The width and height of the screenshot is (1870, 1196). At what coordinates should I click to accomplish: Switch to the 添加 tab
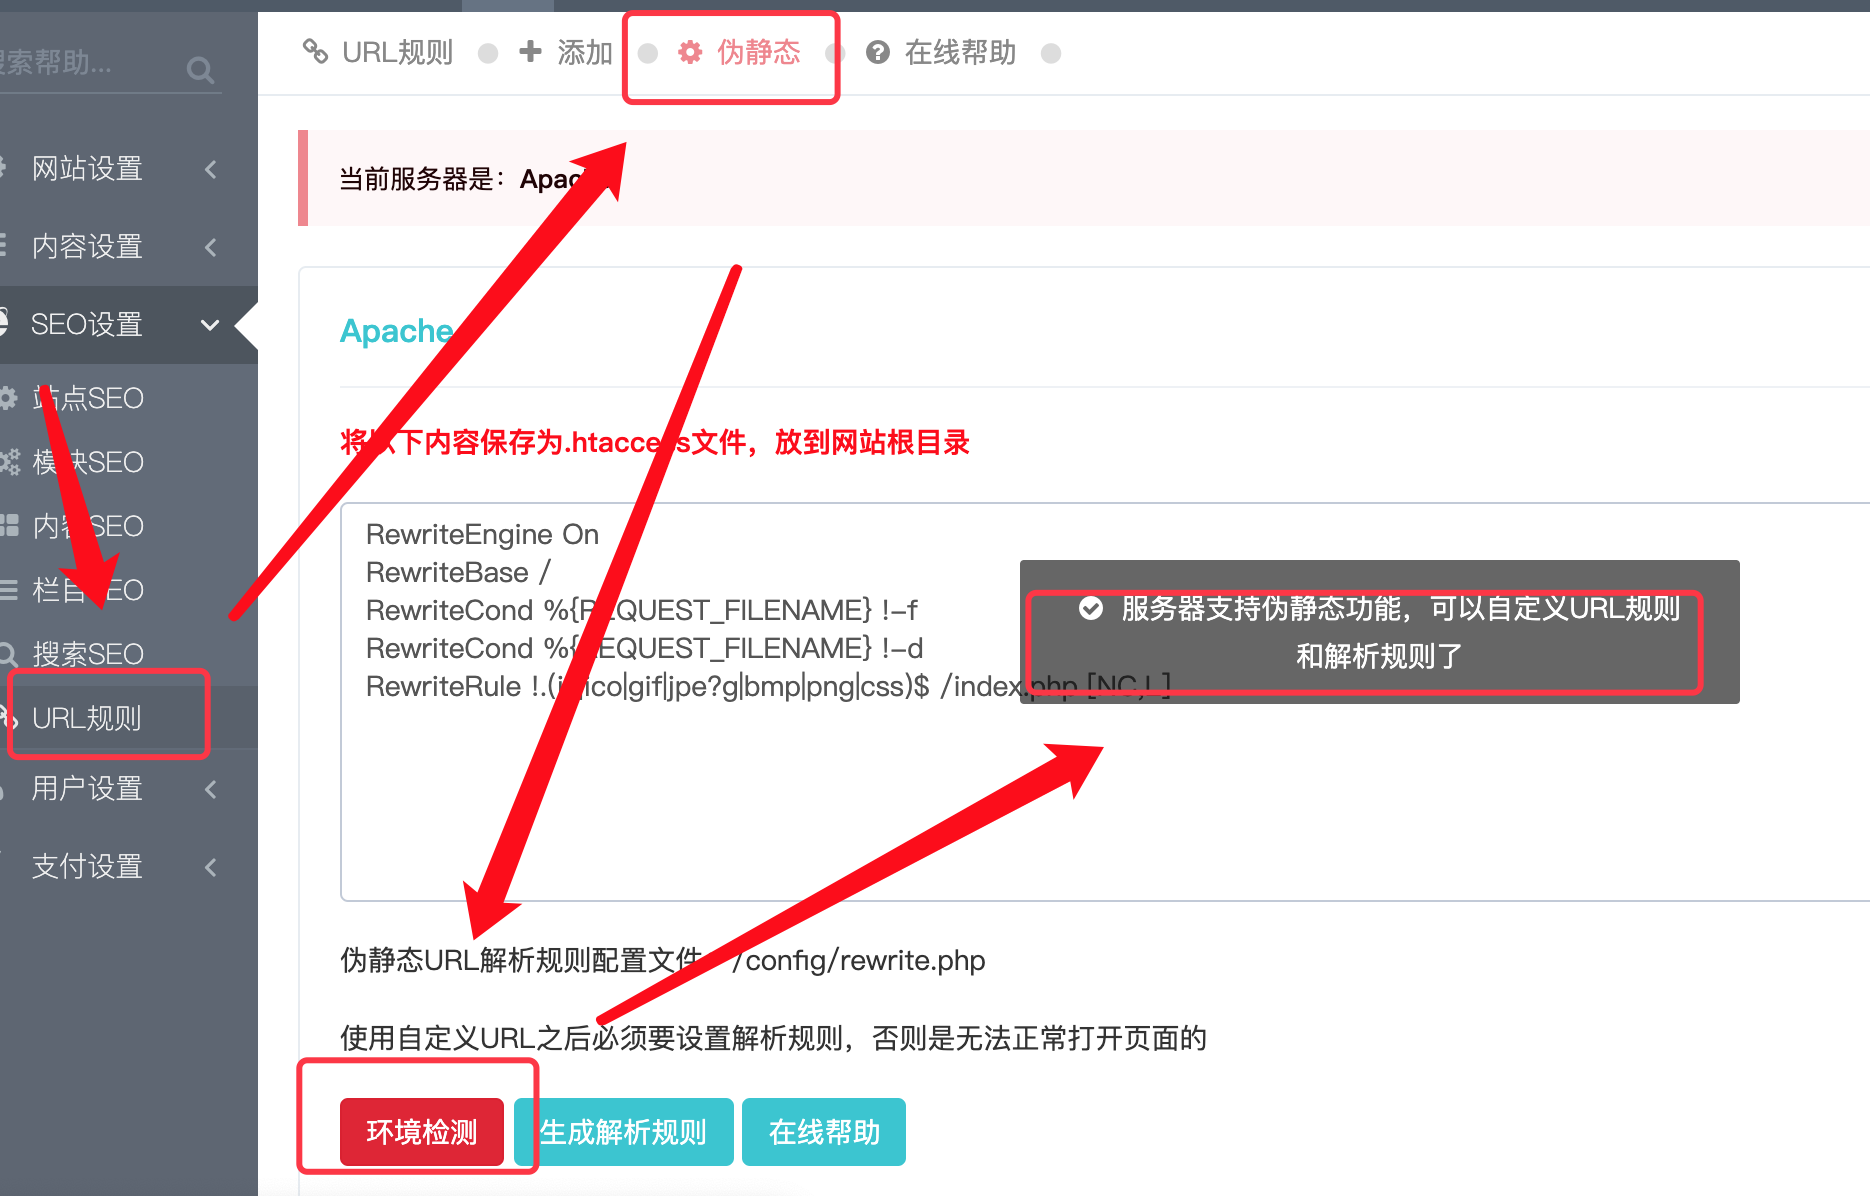[x=566, y=52]
